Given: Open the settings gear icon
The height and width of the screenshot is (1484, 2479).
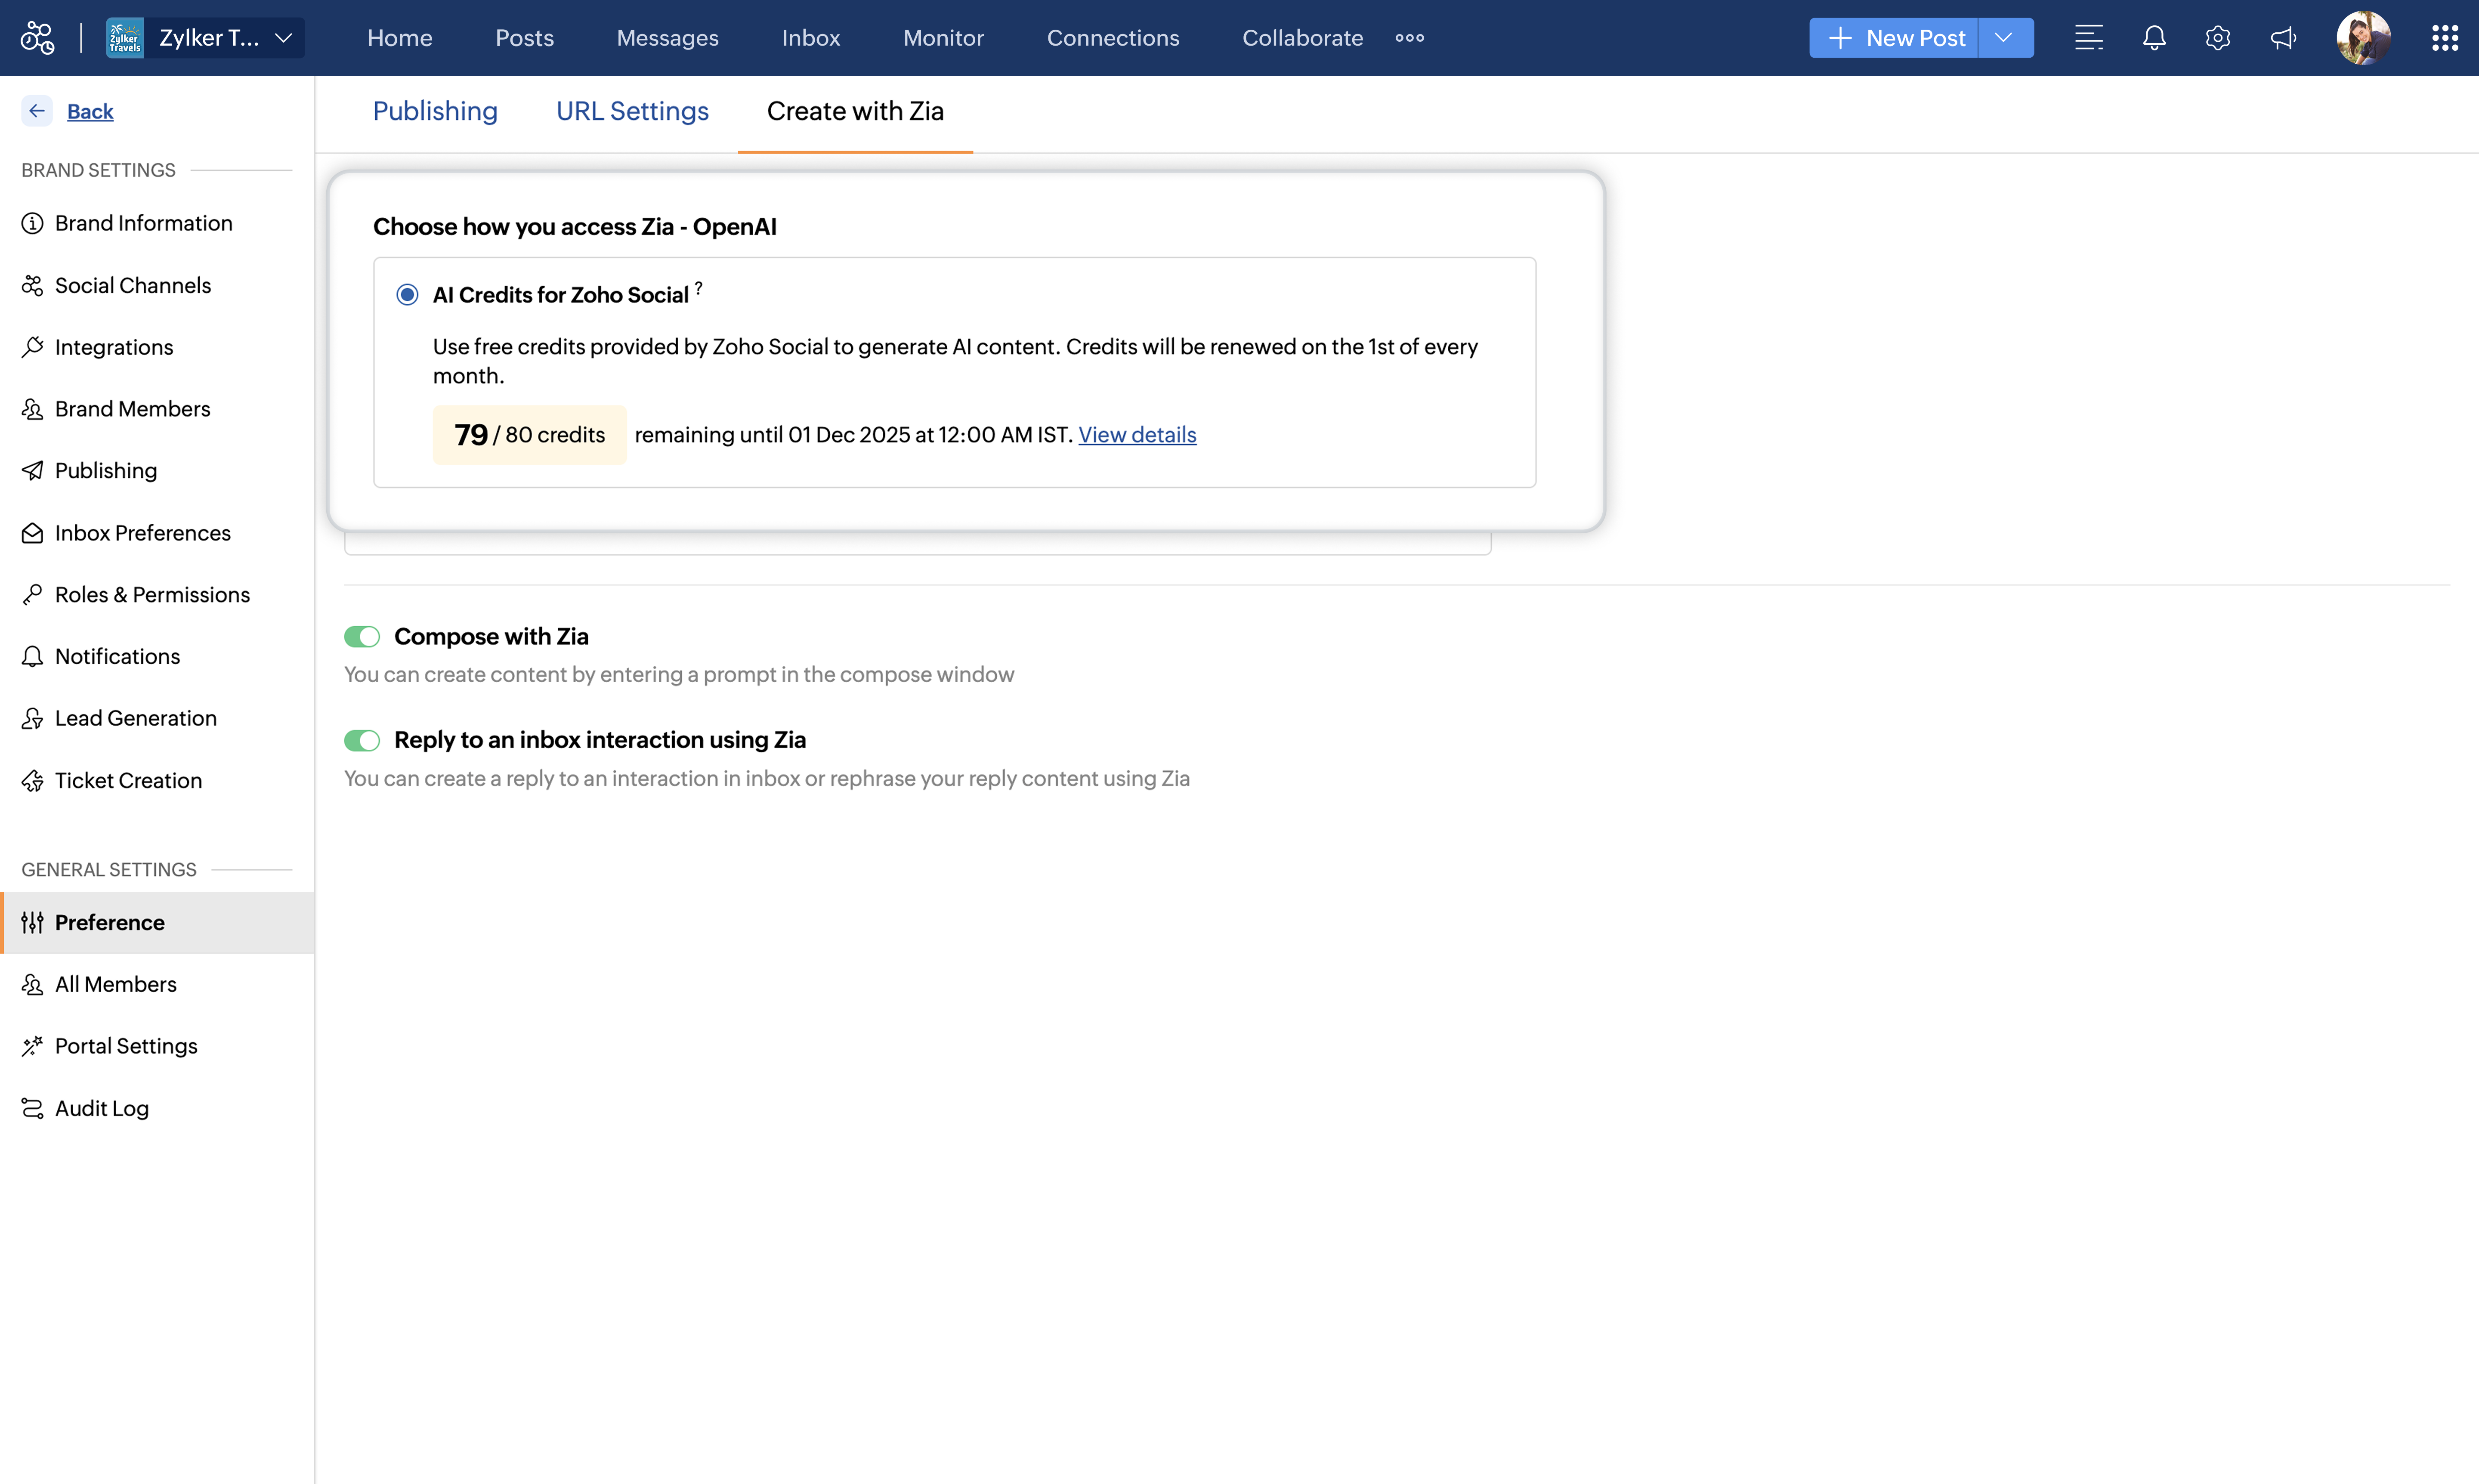Looking at the screenshot, I should click(2218, 38).
